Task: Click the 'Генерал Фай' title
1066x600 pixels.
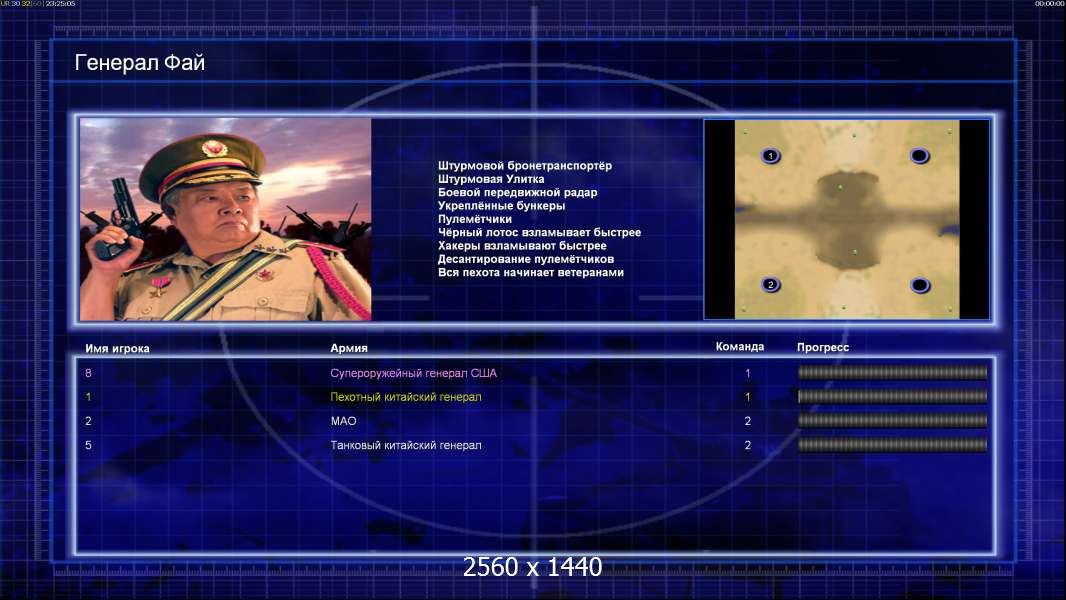Action: [139, 63]
